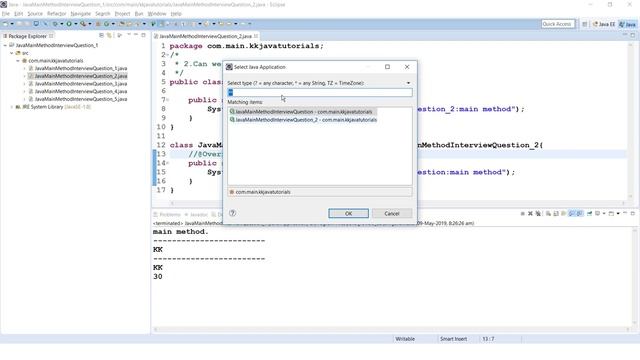The height and width of the screenshot is (360, 640).
Task: Open the File menu
Action: click(x=5, y=13)
